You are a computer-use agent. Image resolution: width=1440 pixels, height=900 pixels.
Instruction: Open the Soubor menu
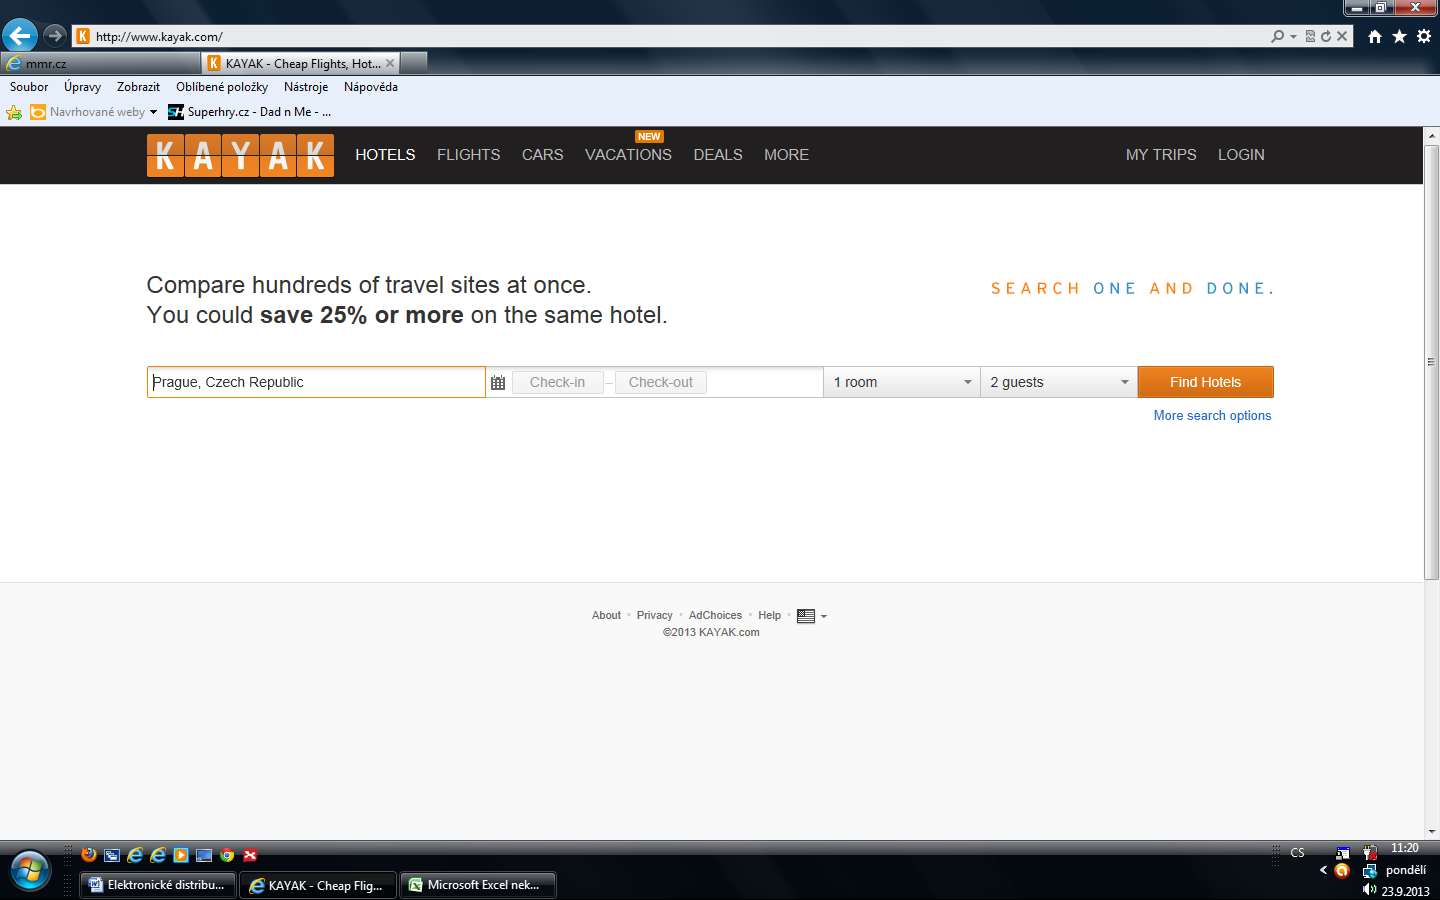pos(29,87)
